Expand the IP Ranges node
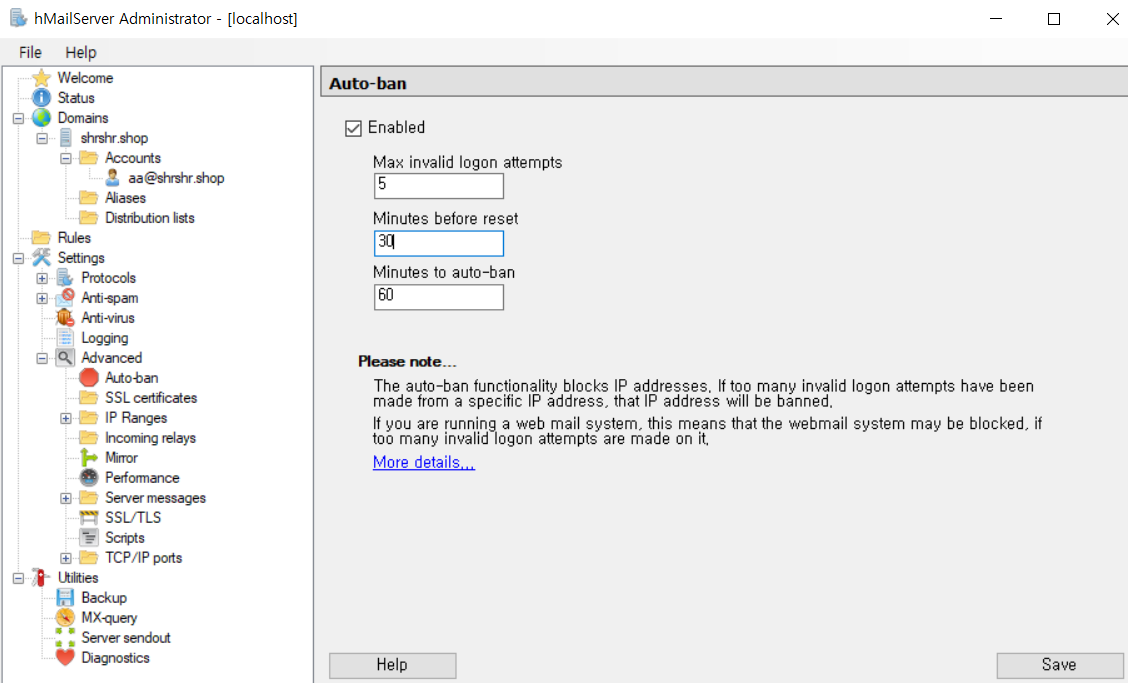The height and width of the screenshot is (683, 1128). 65,418
